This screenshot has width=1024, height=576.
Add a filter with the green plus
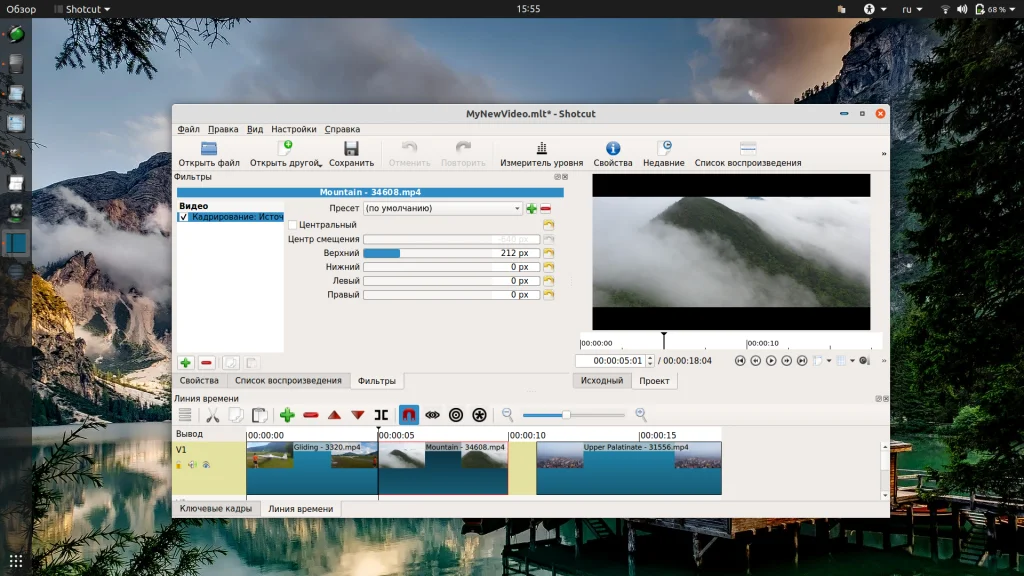pyautogui.click(x=185, y=362)
